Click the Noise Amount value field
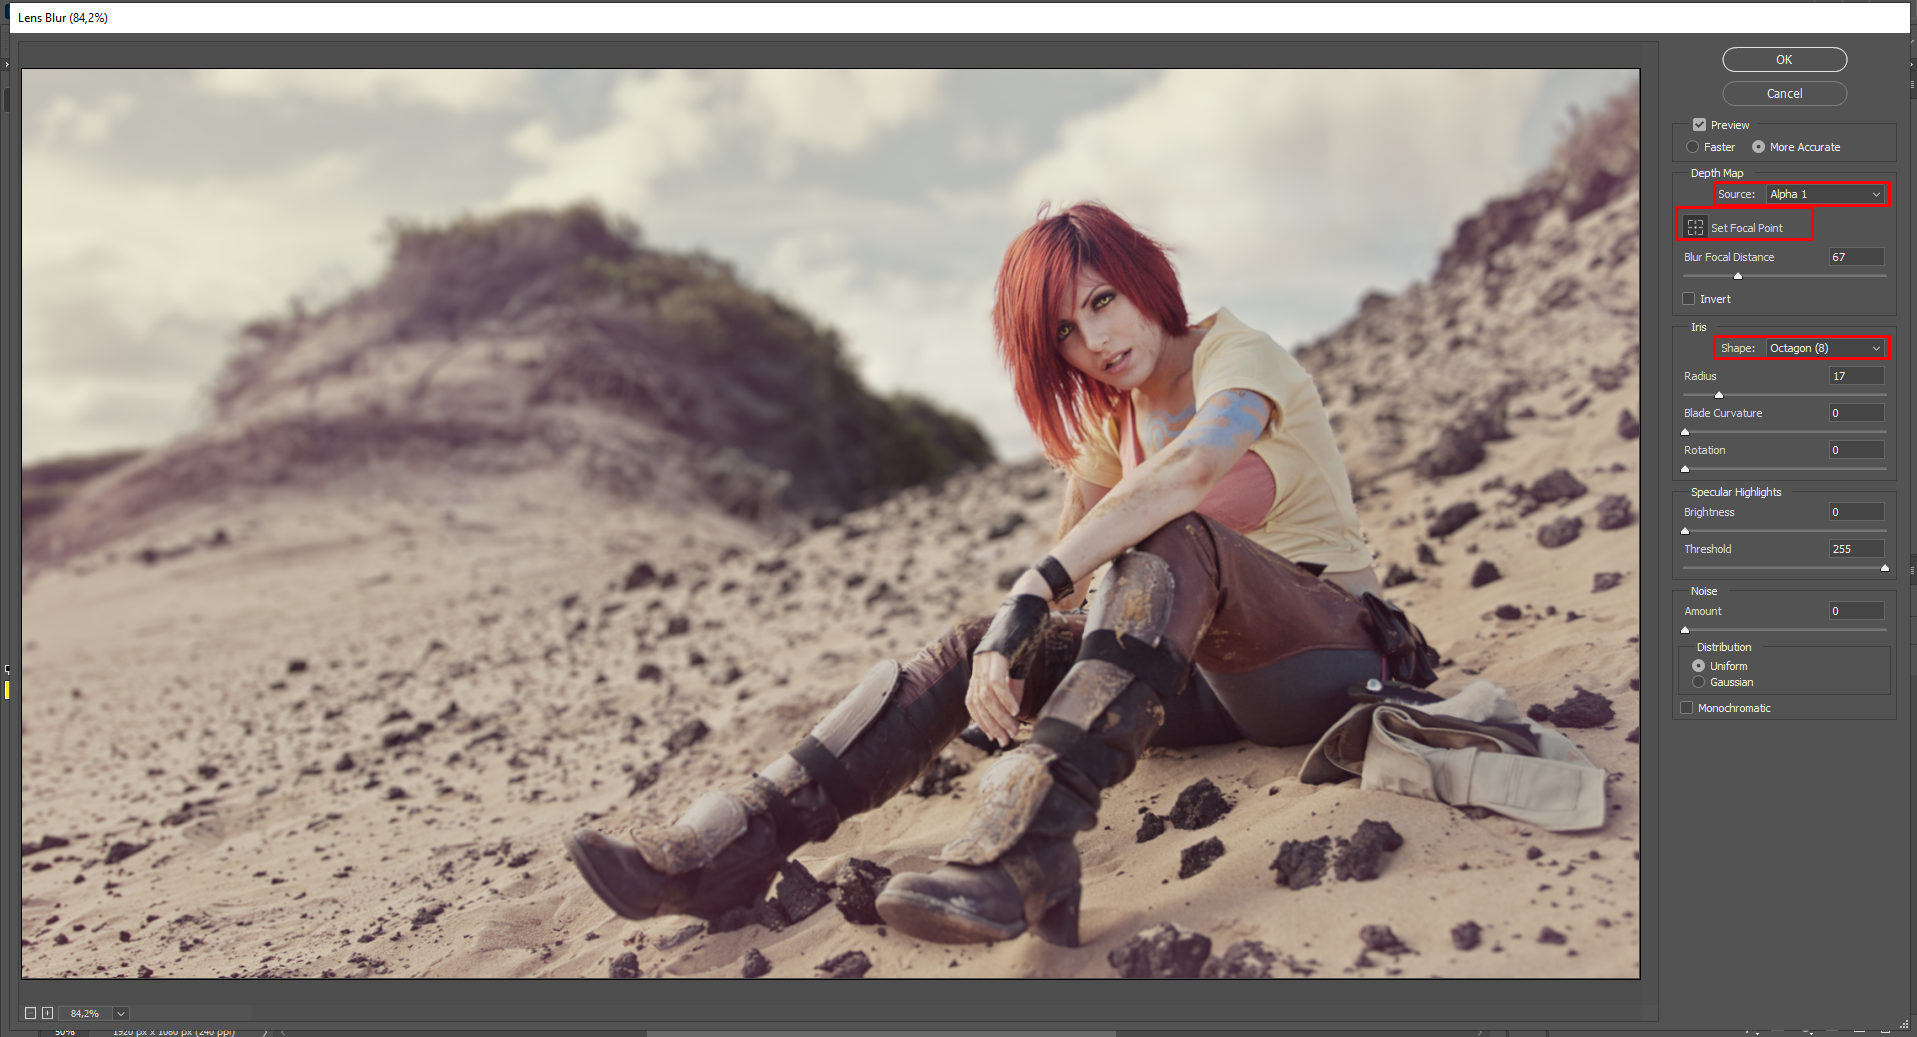The image size is (1917, 1037). (x=1857, y=611)
